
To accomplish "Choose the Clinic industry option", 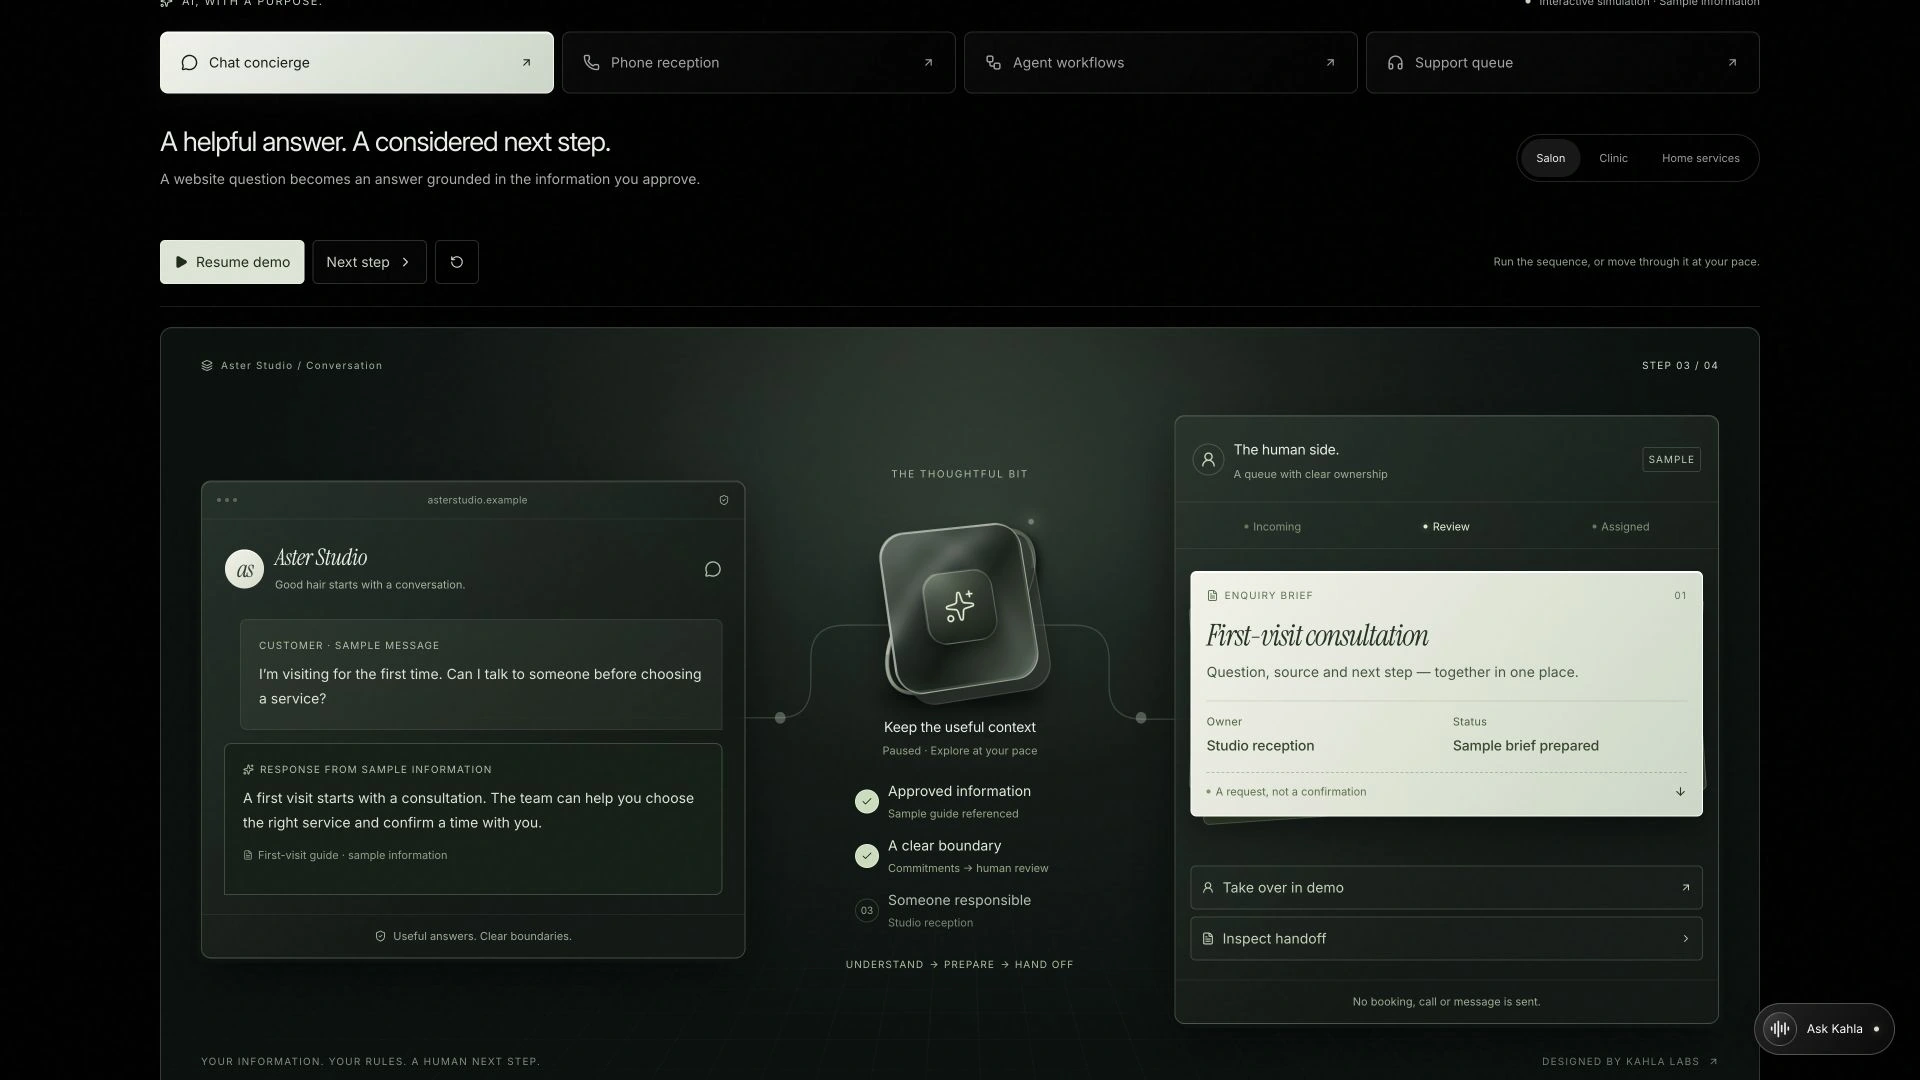I will pos(1613,158).
